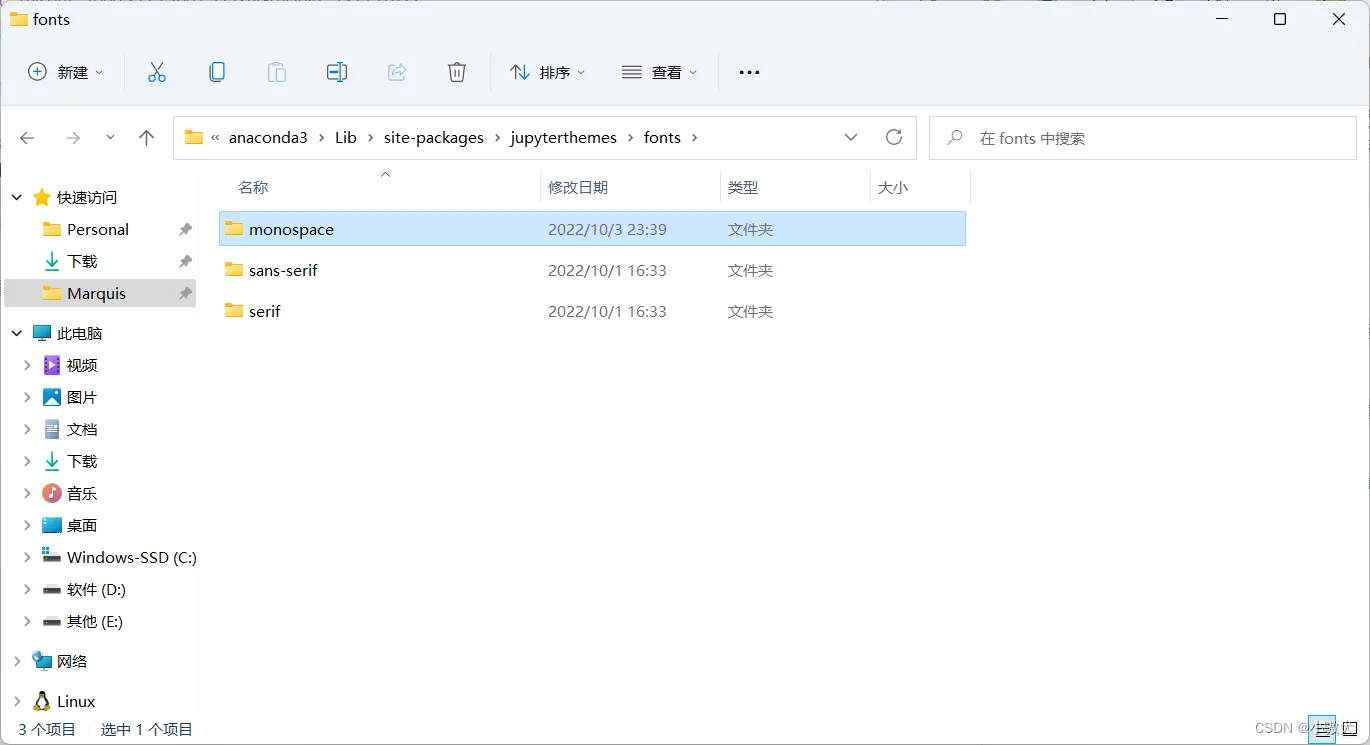
Task: Sort by 大小 column header
Action: coord(893,187)
